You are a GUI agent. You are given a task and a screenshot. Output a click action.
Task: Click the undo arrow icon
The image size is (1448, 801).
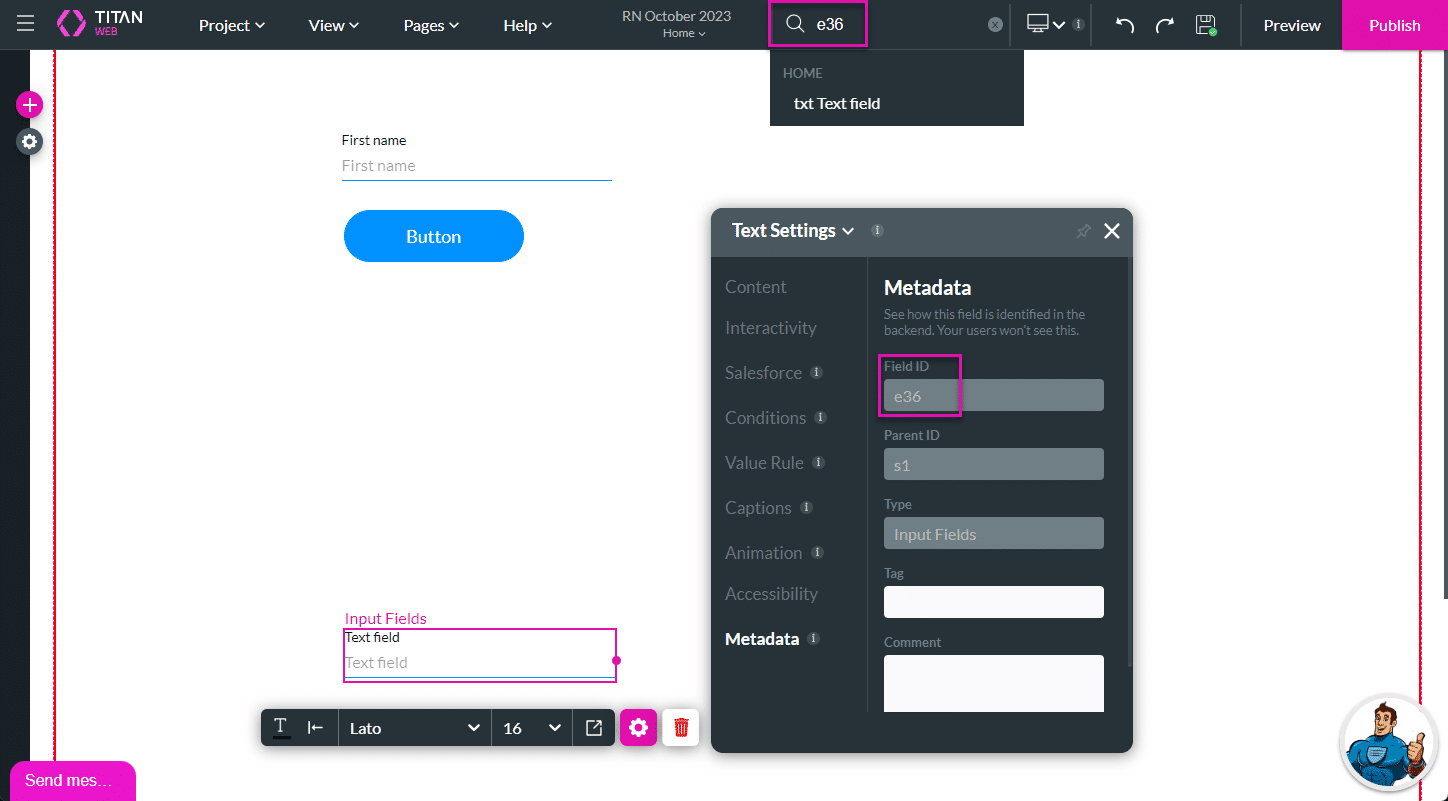click(x=1125, y=25)
